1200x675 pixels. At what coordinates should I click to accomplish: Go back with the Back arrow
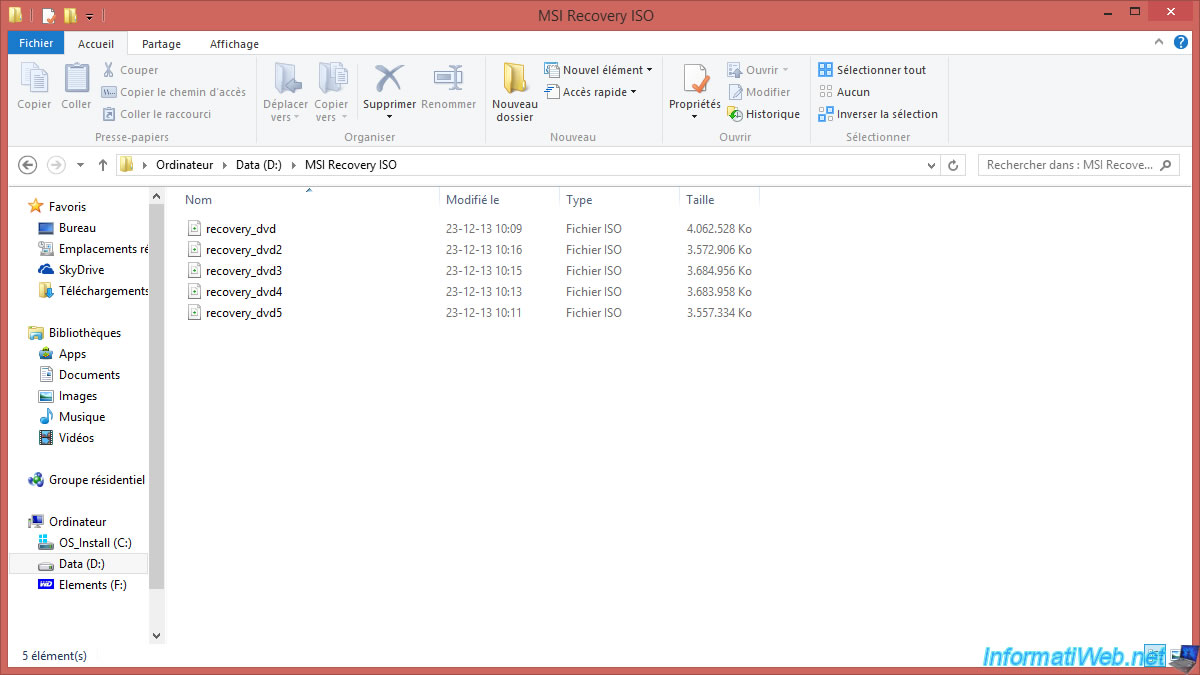[28, 165]
